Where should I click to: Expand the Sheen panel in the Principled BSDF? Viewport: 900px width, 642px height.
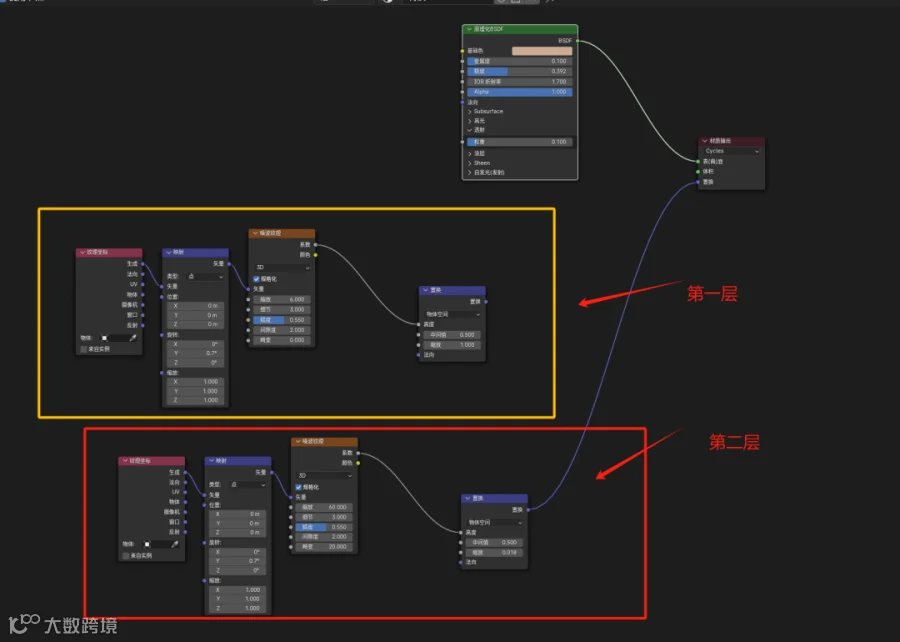pyautogui.click(x=479, y=163)
